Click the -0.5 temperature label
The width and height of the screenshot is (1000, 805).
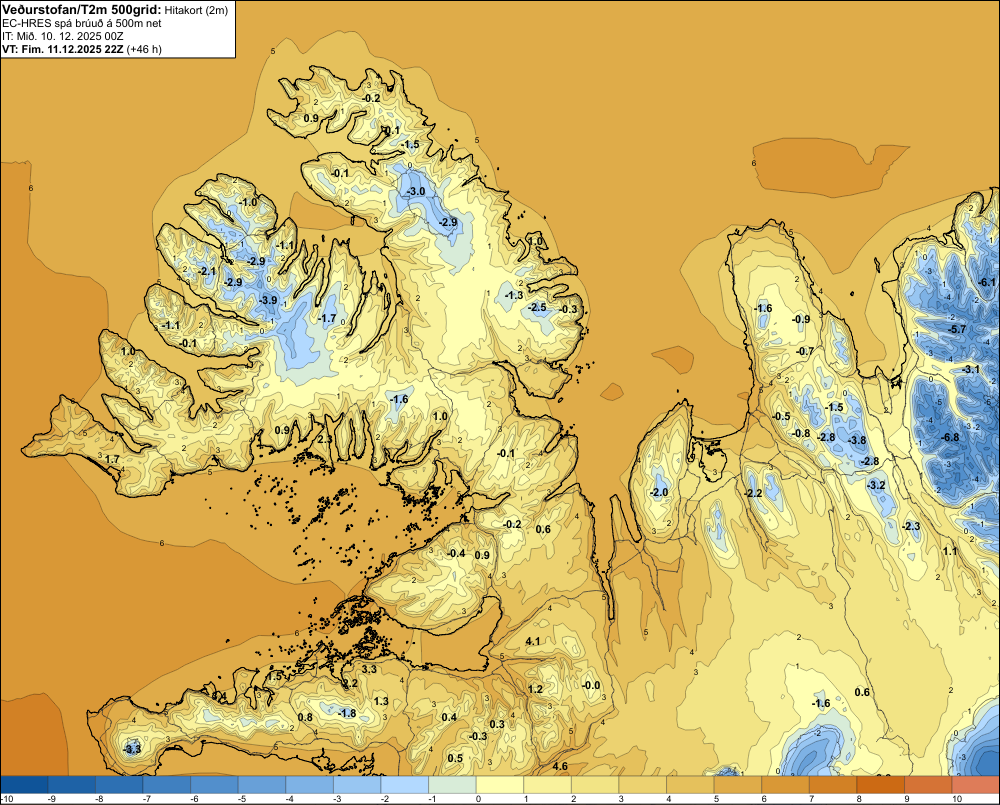781,416
